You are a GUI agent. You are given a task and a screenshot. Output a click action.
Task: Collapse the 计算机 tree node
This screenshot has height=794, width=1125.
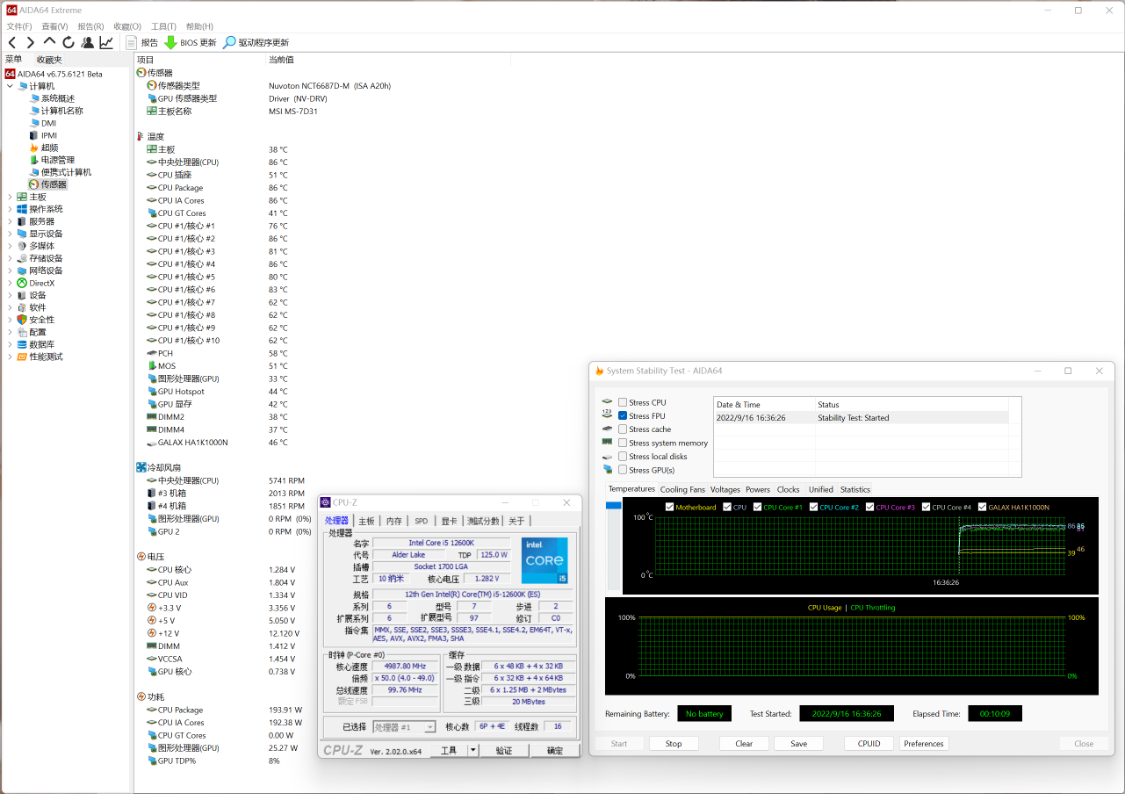pyautogui.click(x=10, y=86)
